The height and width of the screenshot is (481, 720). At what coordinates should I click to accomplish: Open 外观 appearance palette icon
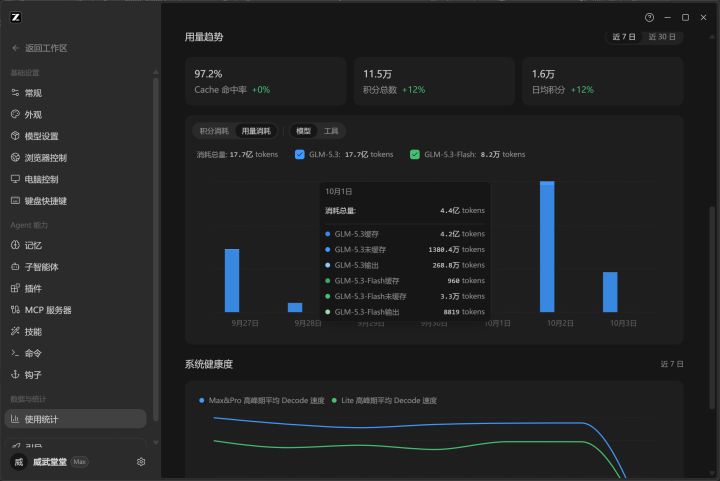click(x=15, y=114)
